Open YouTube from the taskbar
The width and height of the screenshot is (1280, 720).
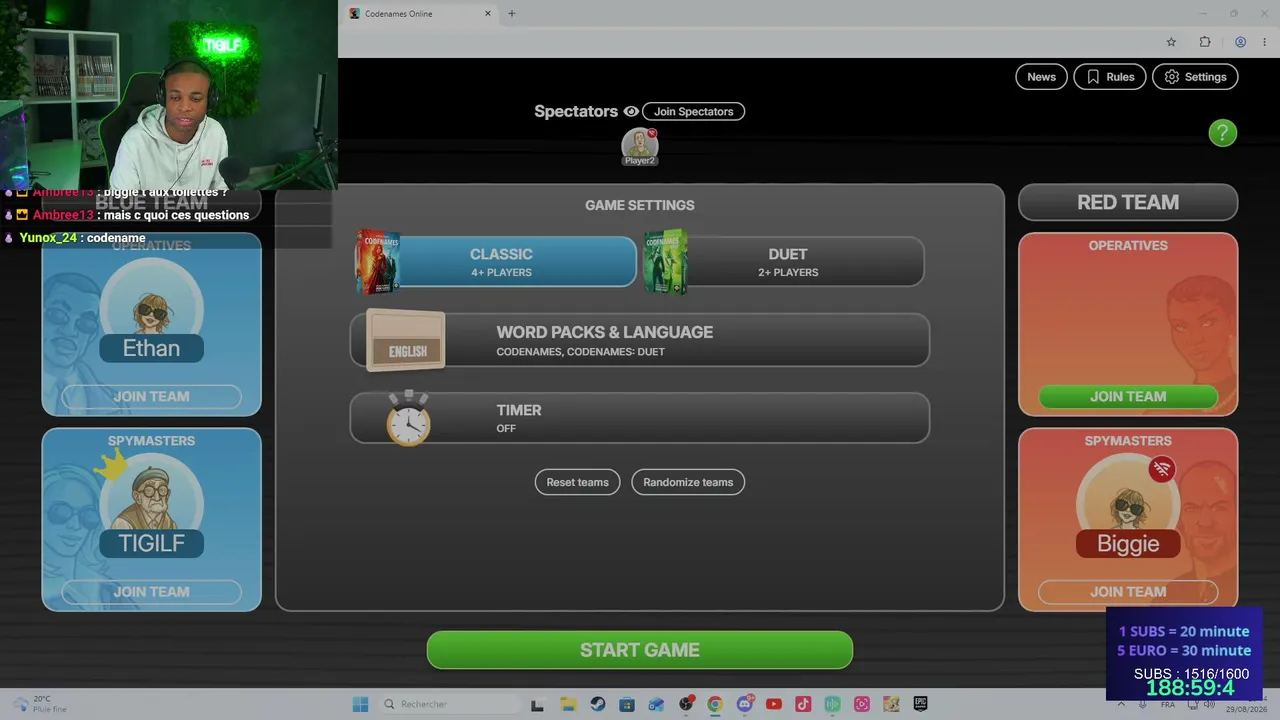pyautogui.click(x=773, y=704)
